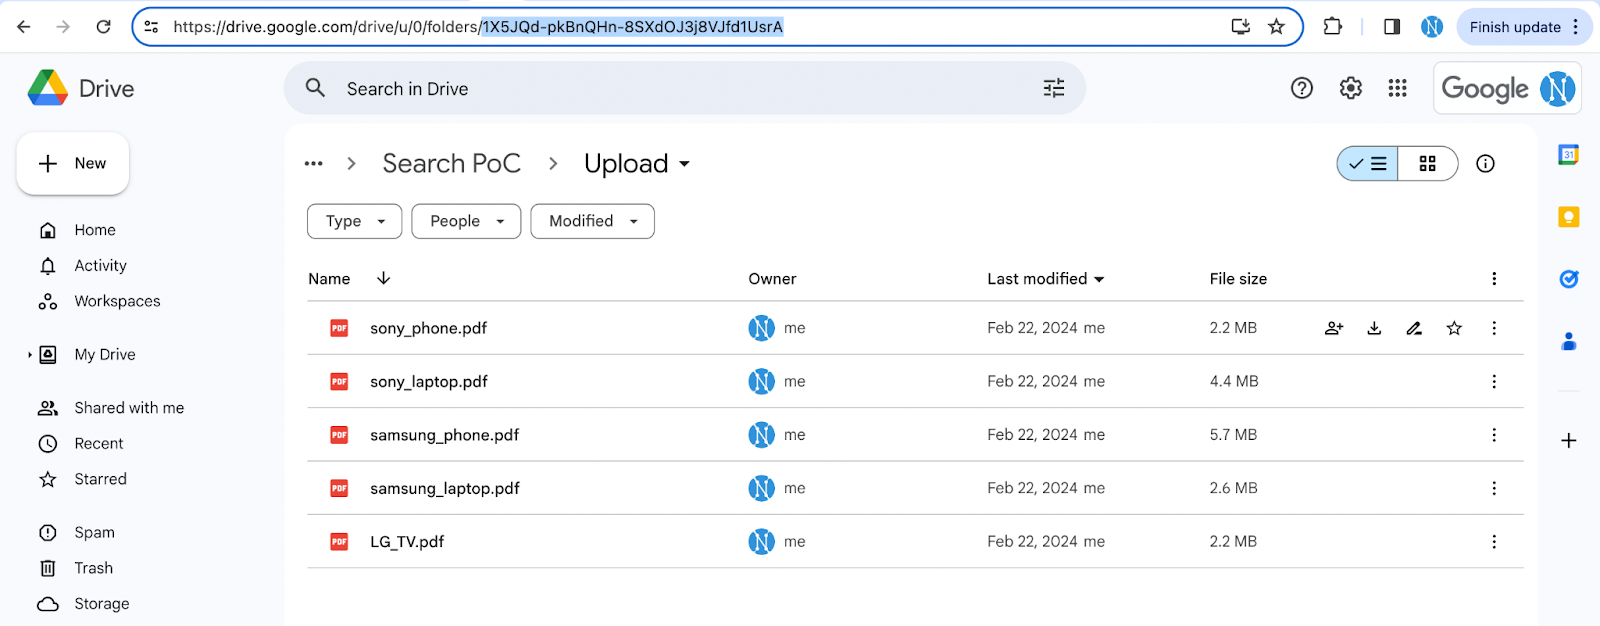Reverse sort direction arrow next to Name

tap(383, 278)
